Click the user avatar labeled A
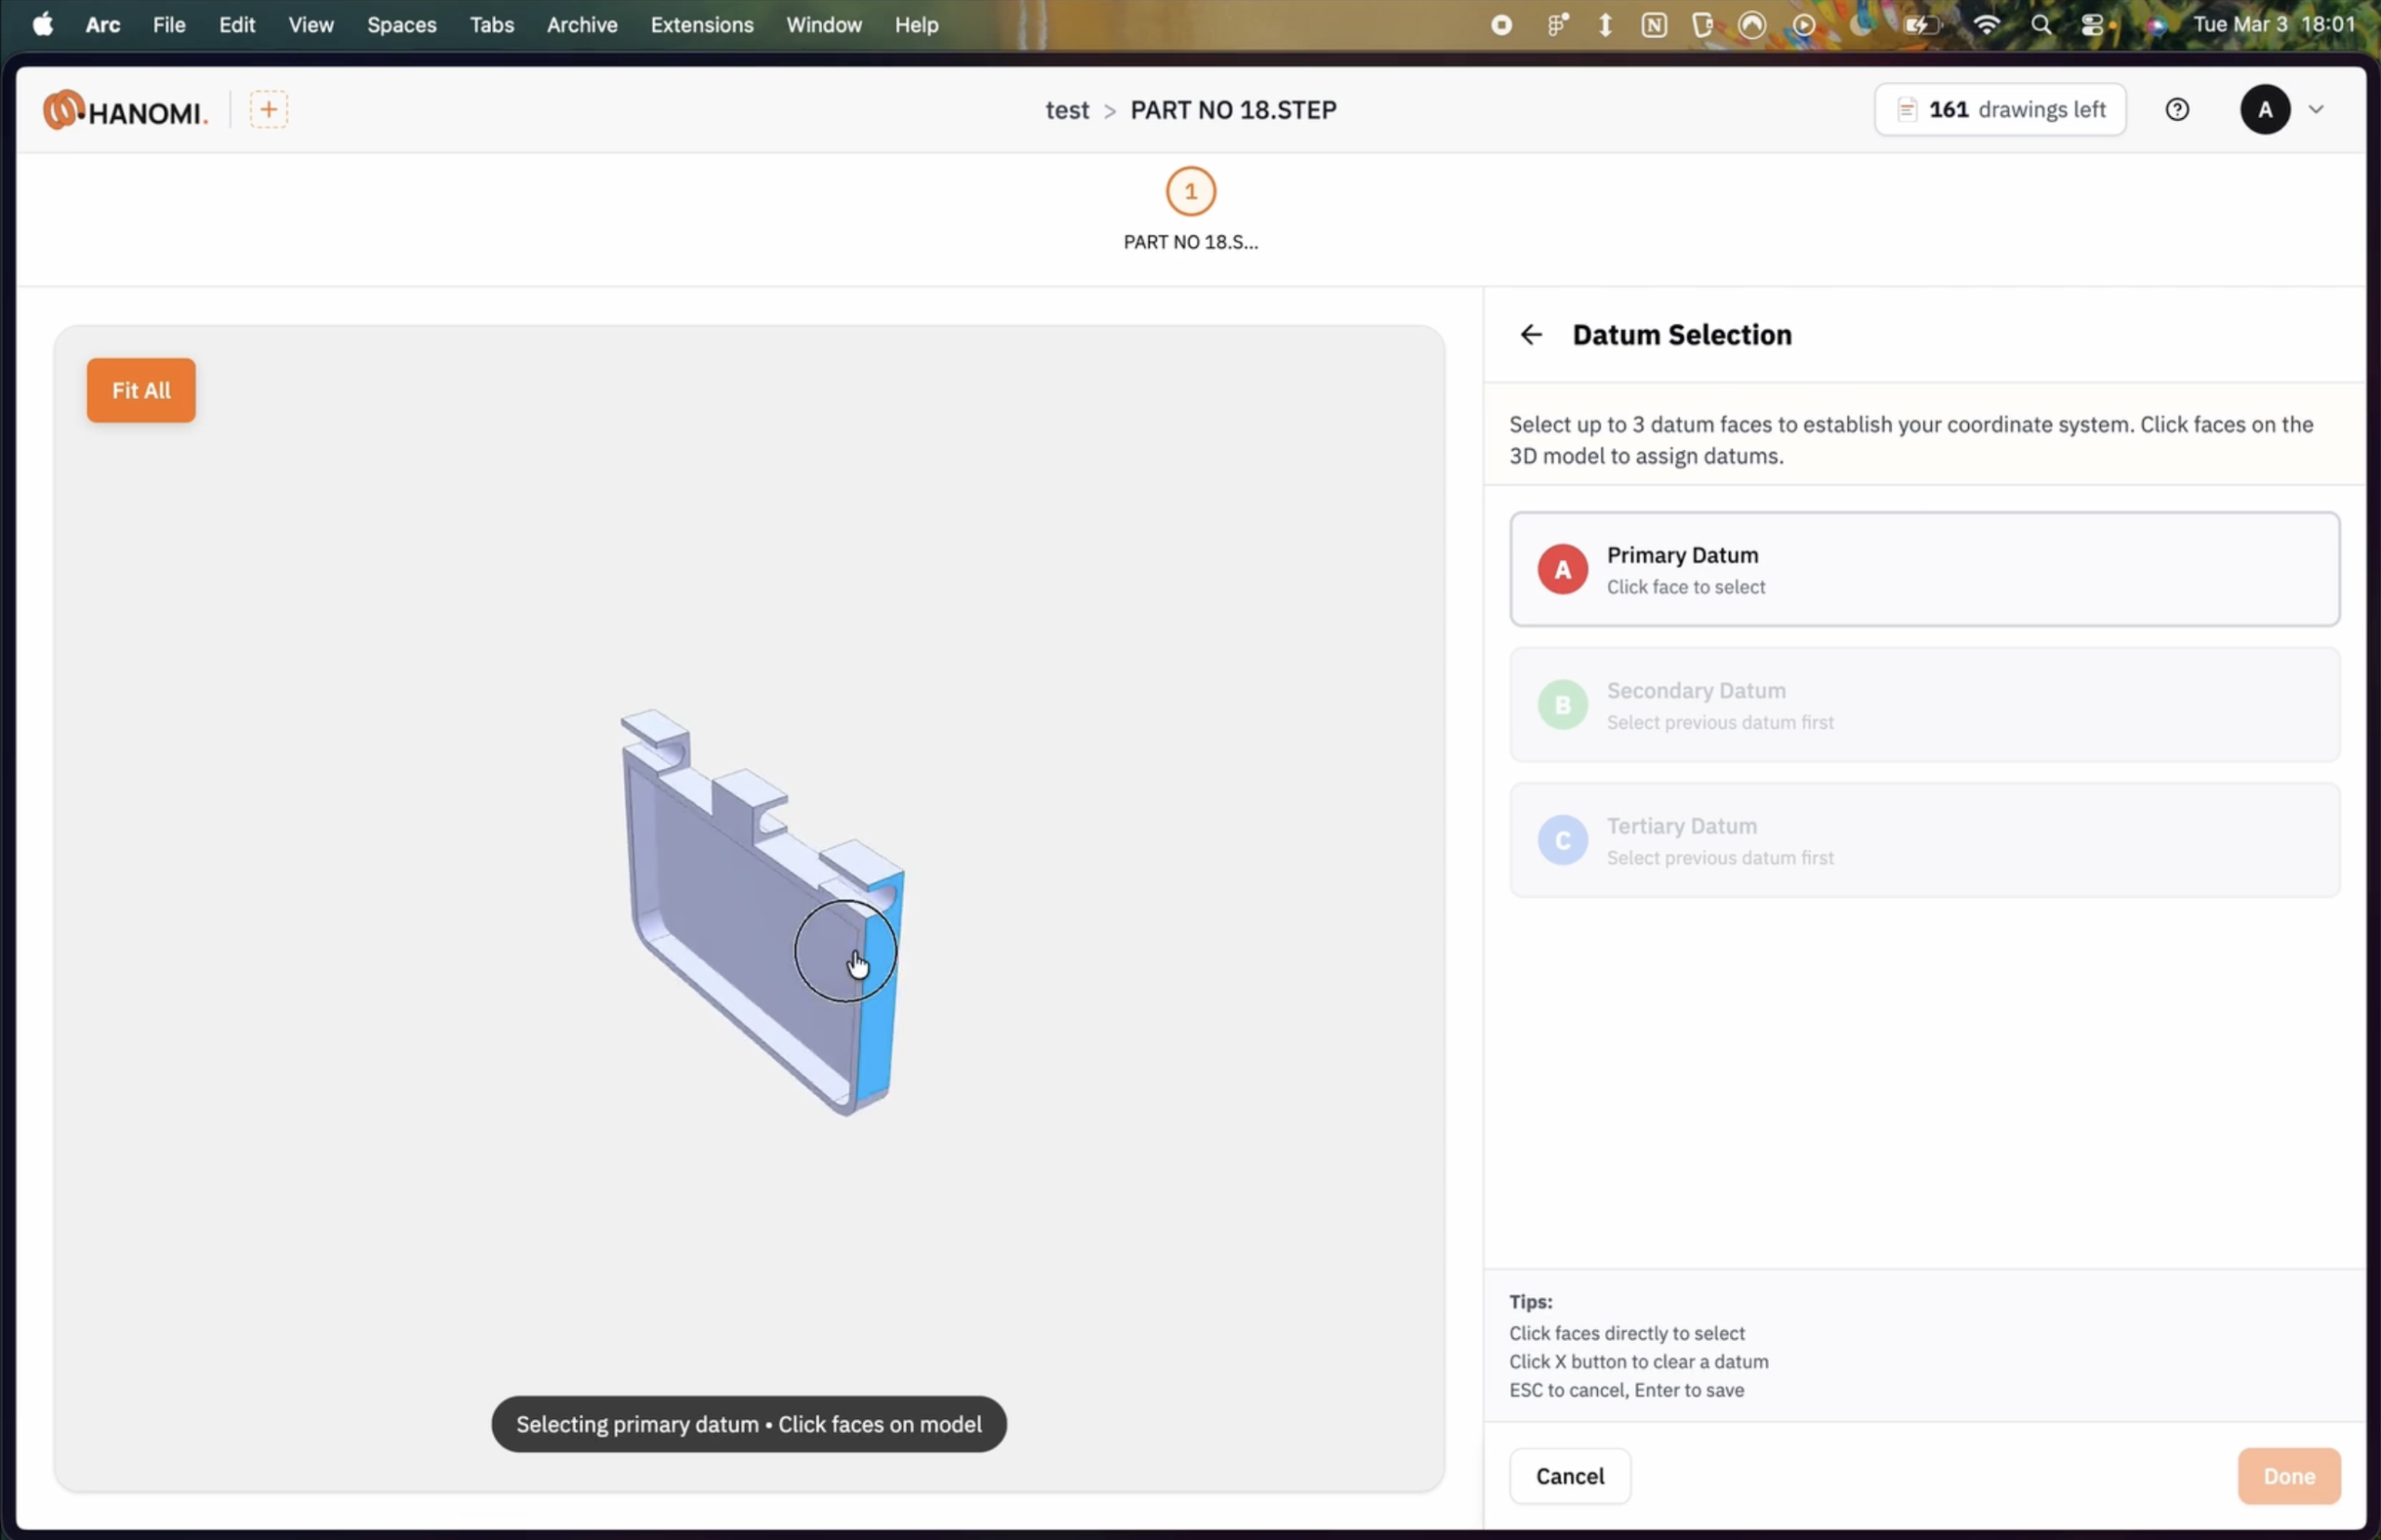The width and height of the screenshot is (2381, 1540). [x=2265, y=109]
